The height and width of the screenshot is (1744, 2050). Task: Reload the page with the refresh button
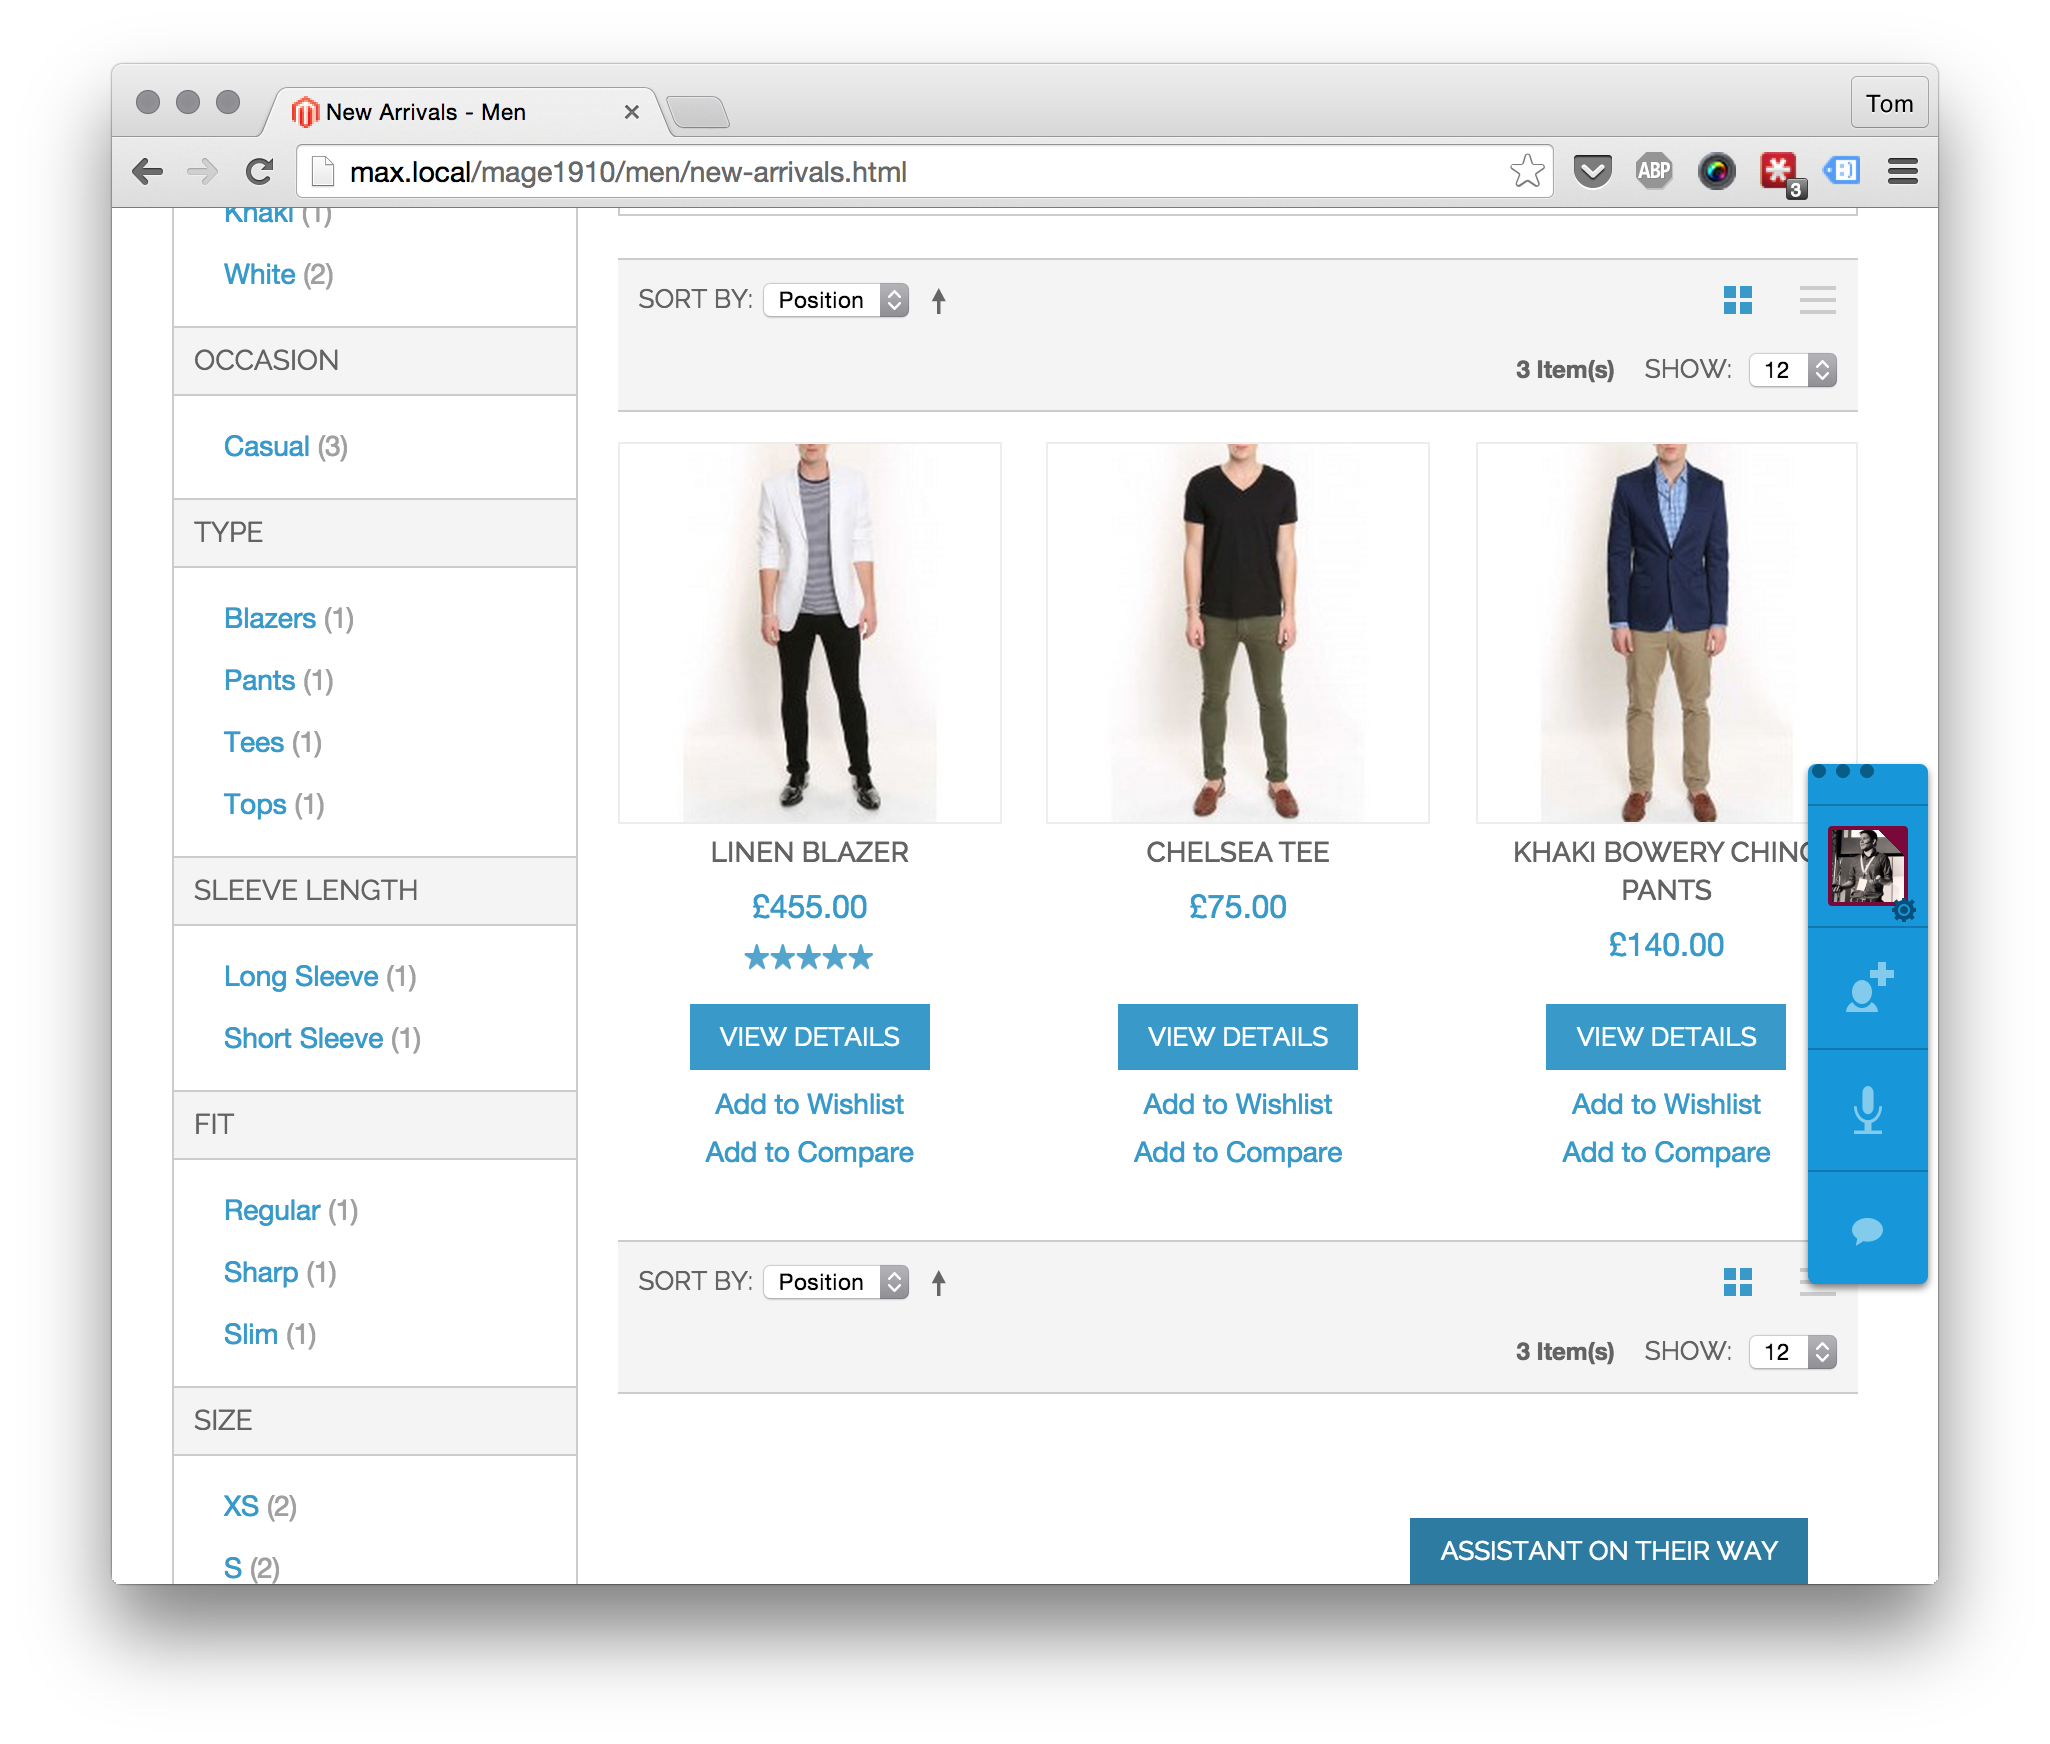[260, 171]
